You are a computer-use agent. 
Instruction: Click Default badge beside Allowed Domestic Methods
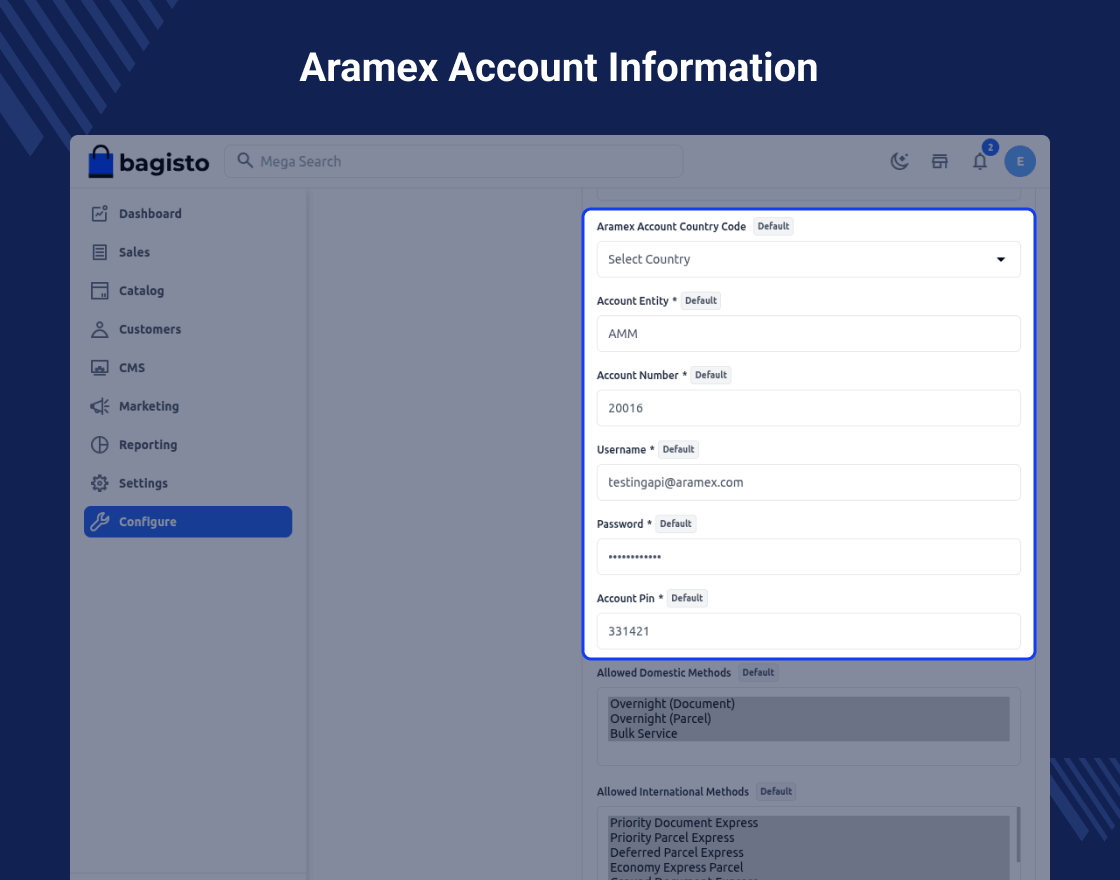coord(759,672)
